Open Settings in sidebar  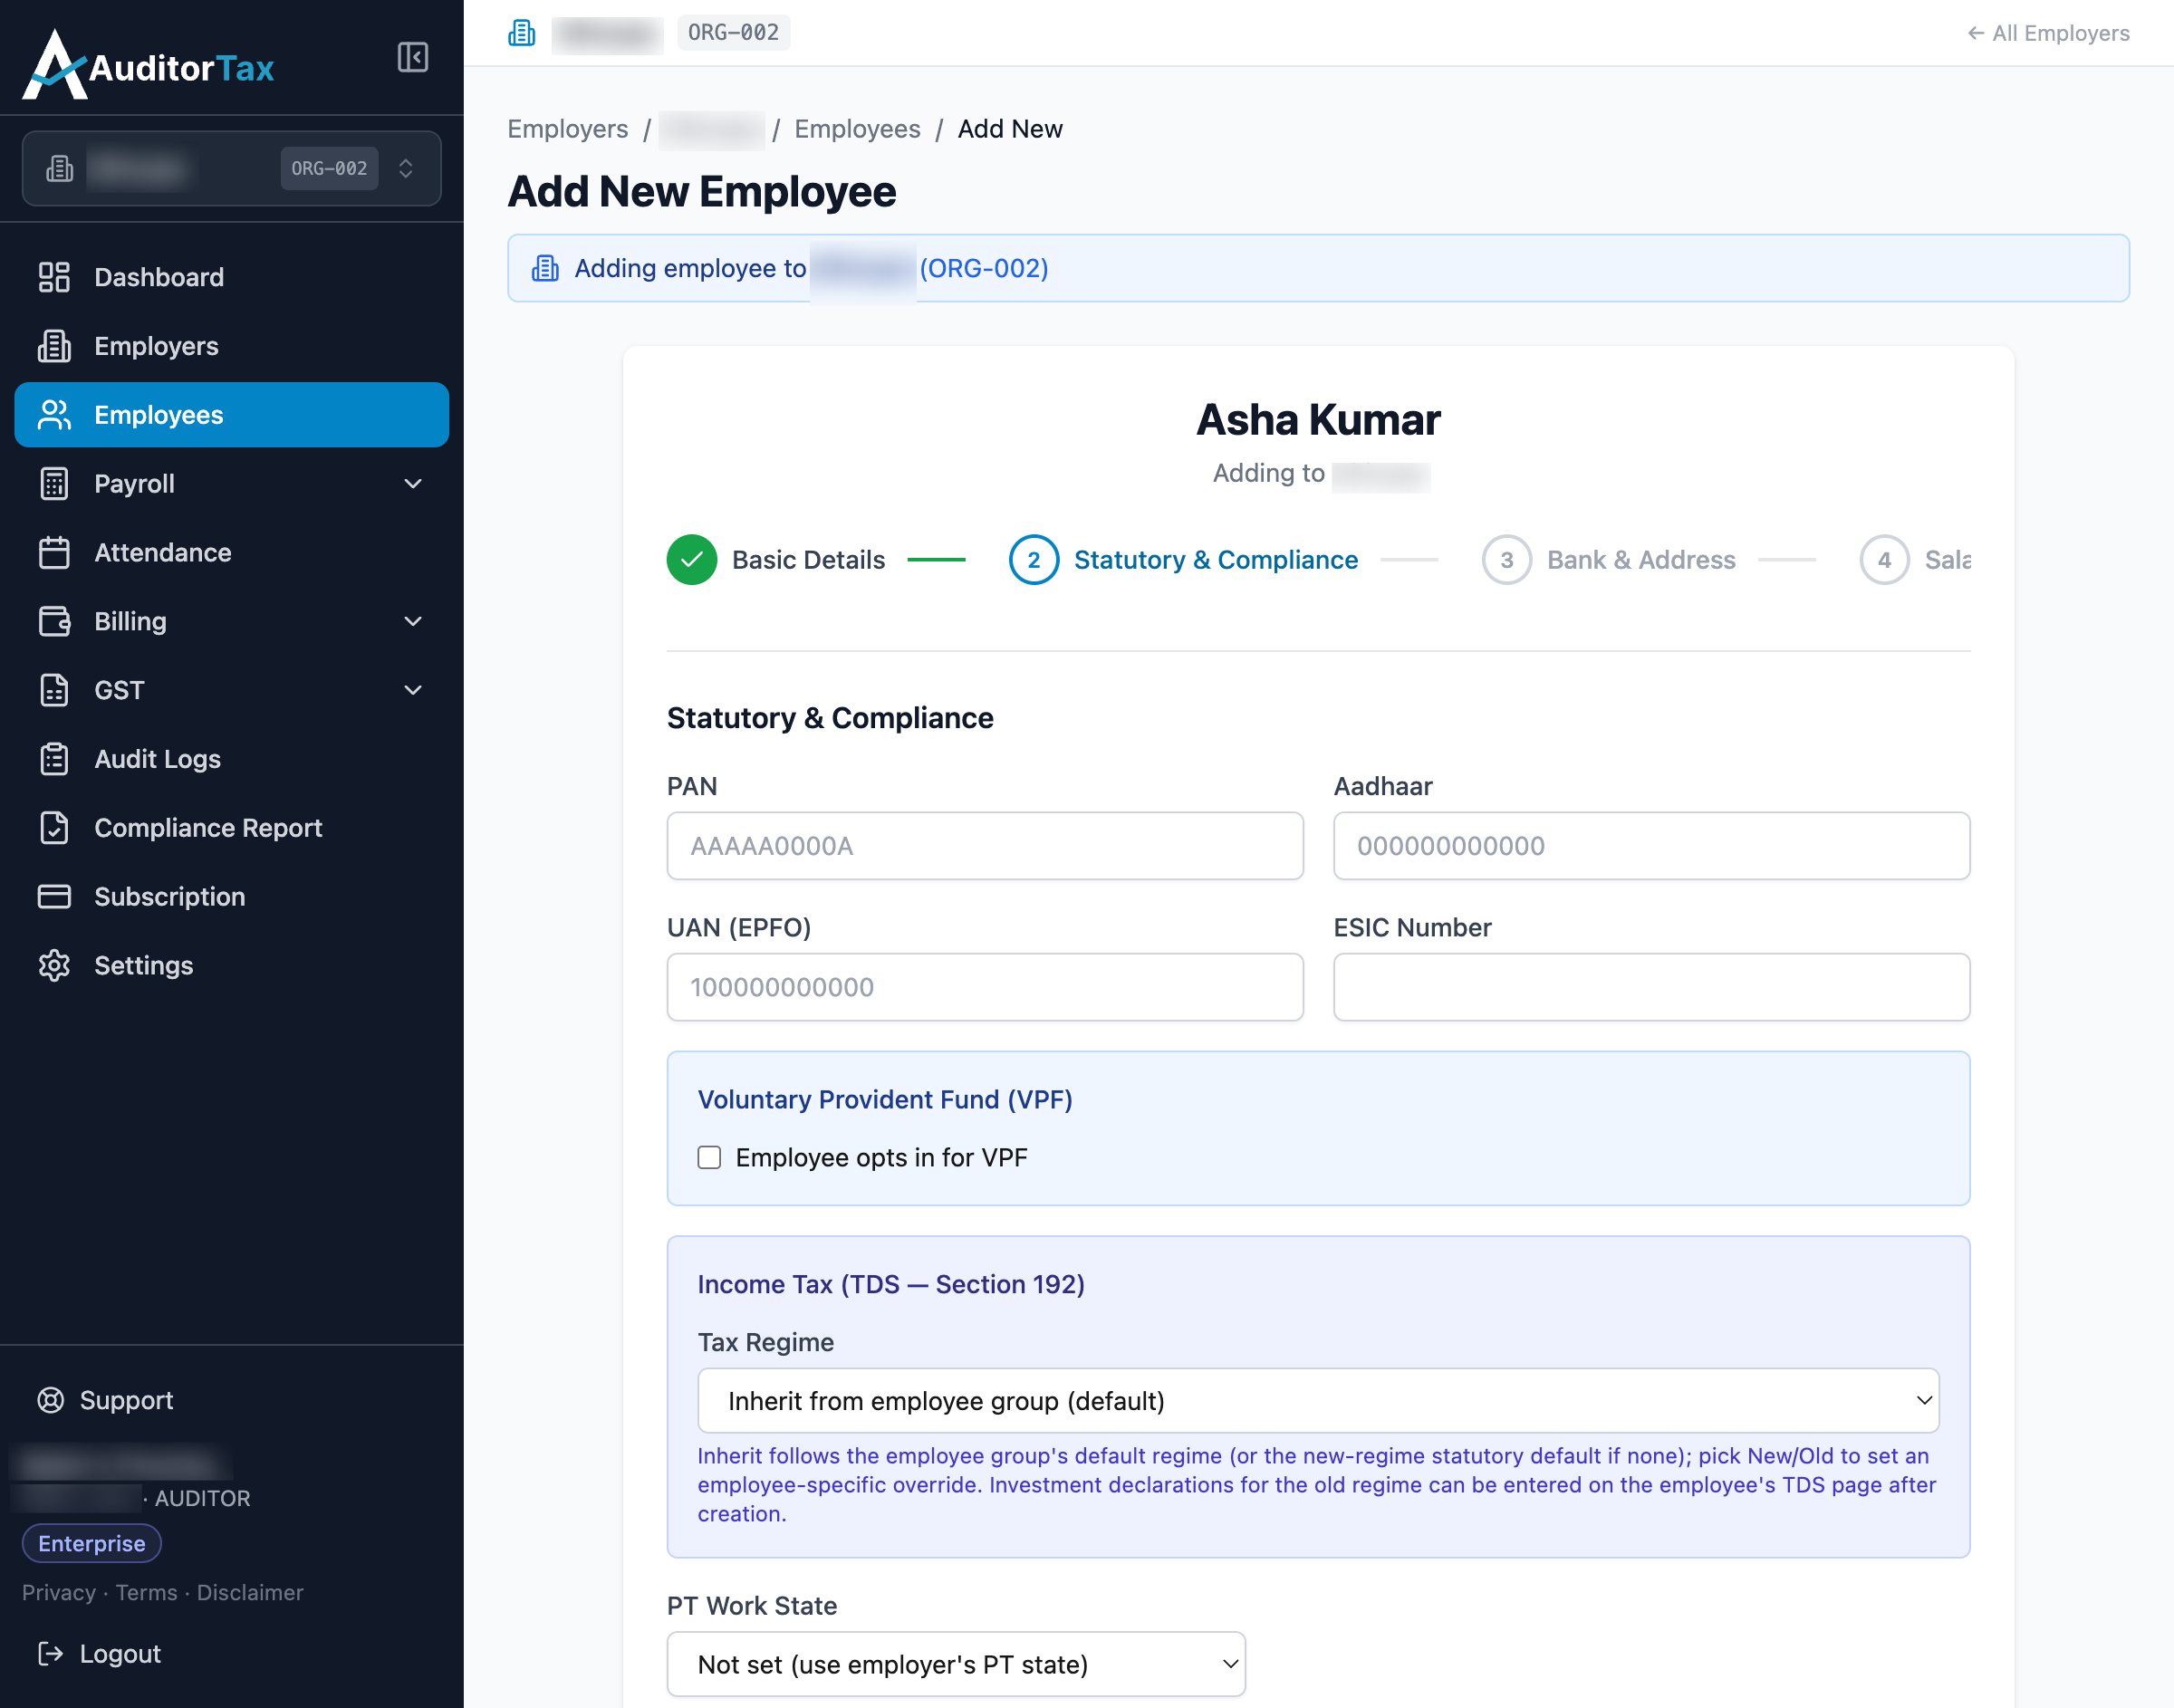231,966
